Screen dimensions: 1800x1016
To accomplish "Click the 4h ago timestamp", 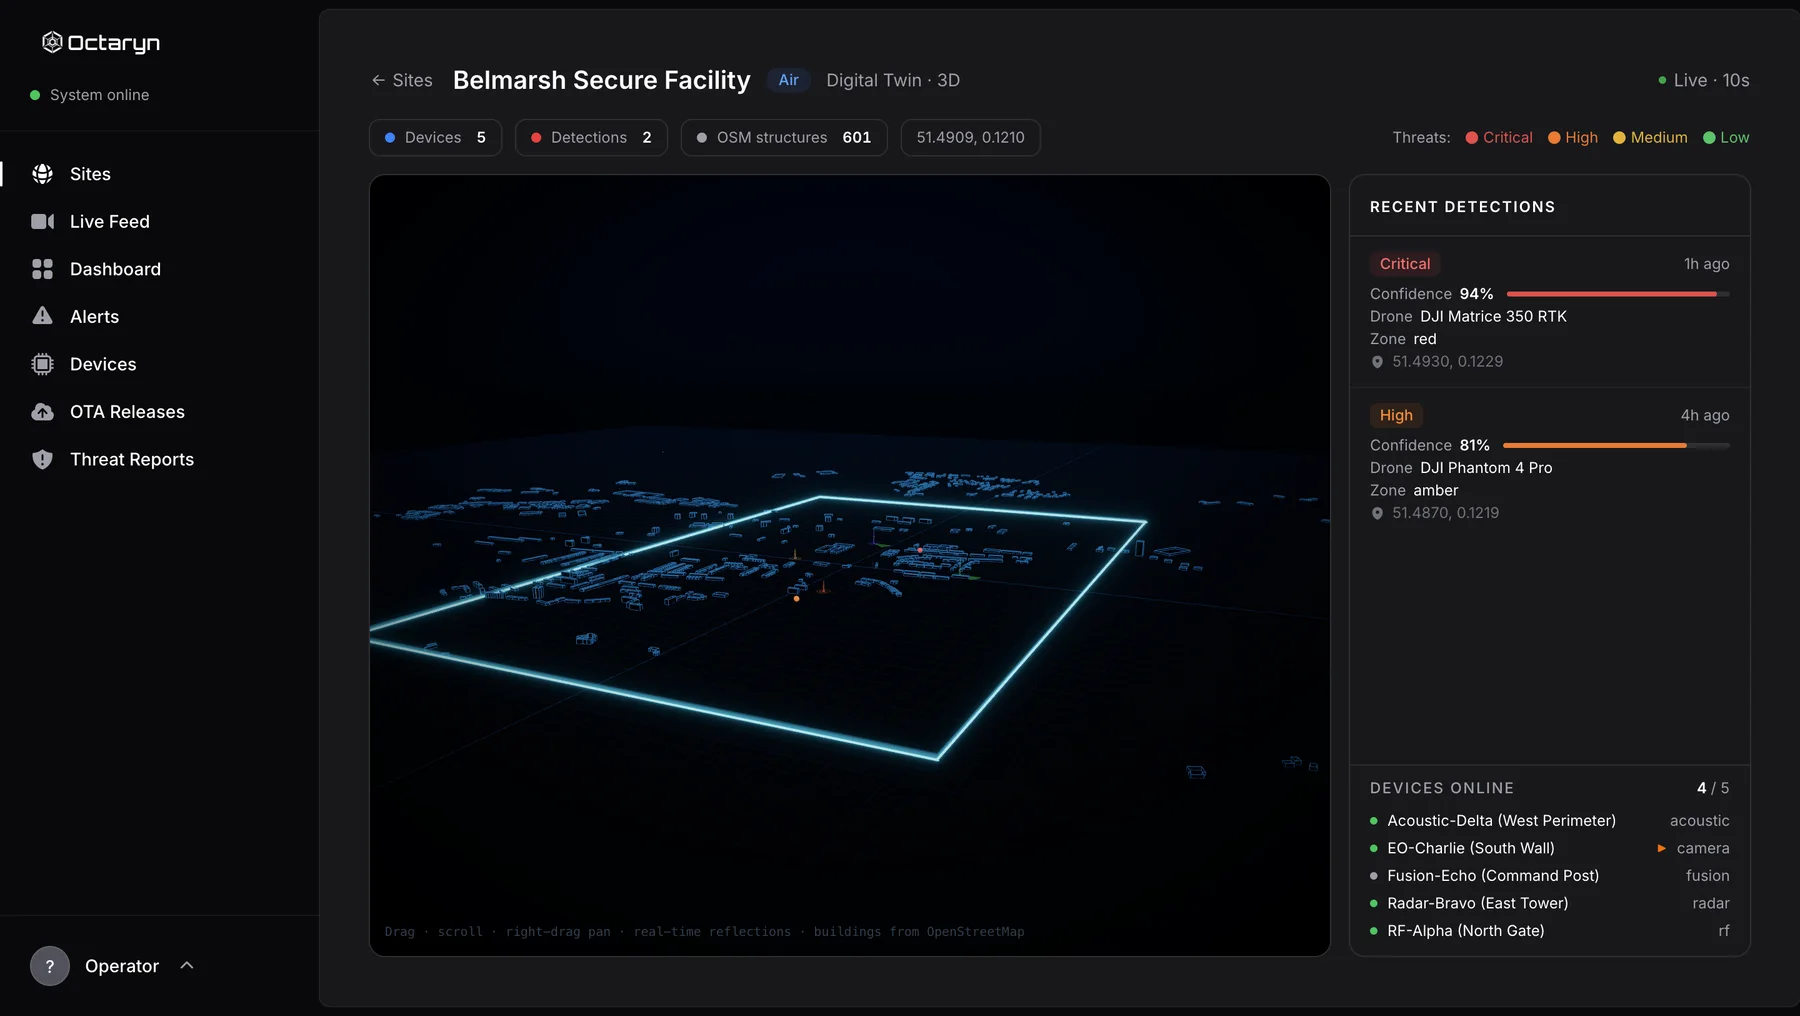I will click(x=1705, y=415).
